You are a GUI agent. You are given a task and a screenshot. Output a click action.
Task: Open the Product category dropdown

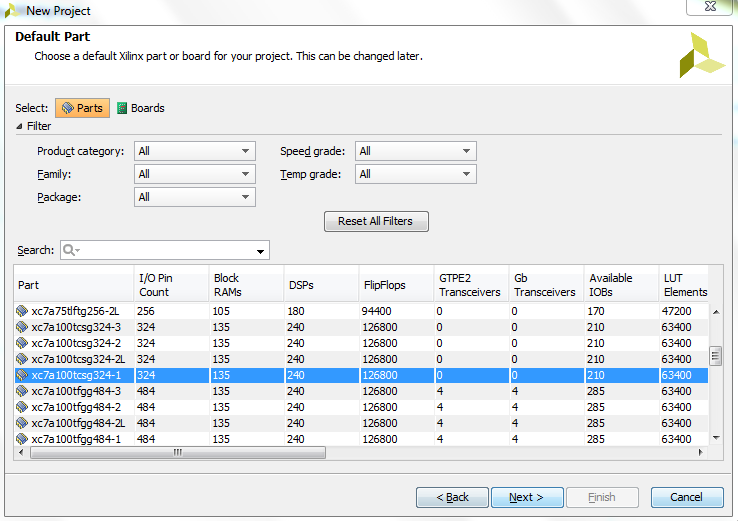(x=195, y=151)
